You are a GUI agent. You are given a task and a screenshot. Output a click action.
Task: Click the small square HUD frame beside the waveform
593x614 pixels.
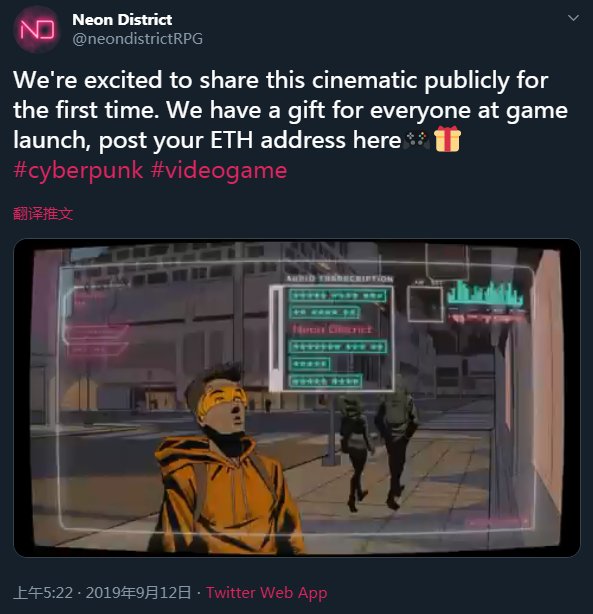[x=425, y=304]
